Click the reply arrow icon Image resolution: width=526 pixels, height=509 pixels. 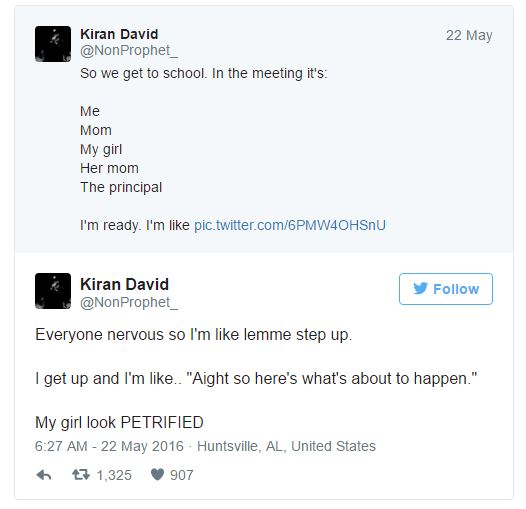coord(44,475)
